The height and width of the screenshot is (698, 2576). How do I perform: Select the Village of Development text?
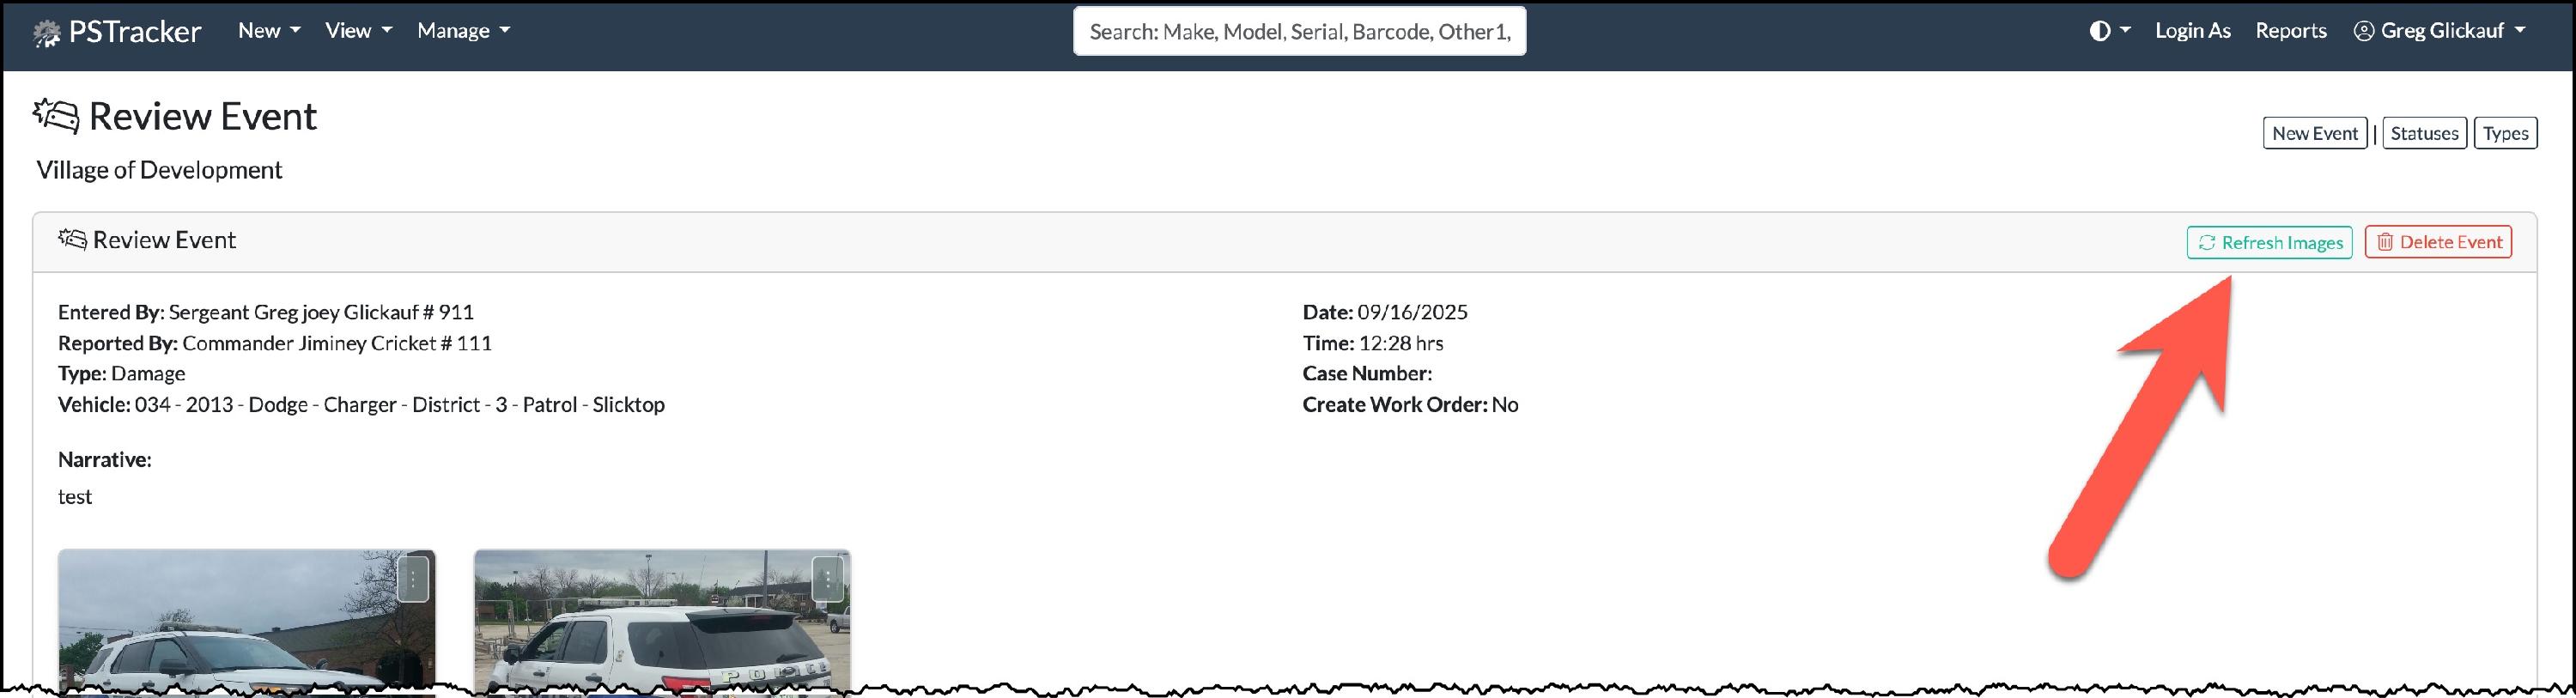159,170
